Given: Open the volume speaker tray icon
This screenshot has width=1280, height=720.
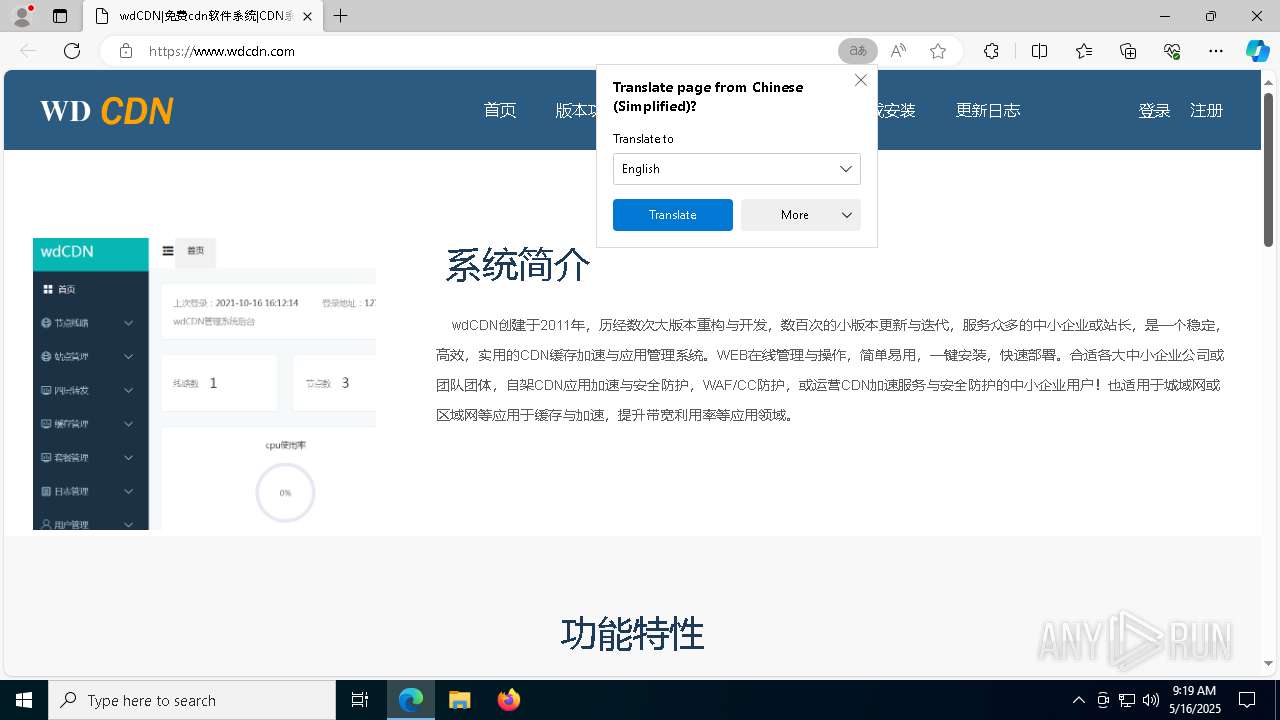Looking at the screenshot, I should [x=1150, y=700].
